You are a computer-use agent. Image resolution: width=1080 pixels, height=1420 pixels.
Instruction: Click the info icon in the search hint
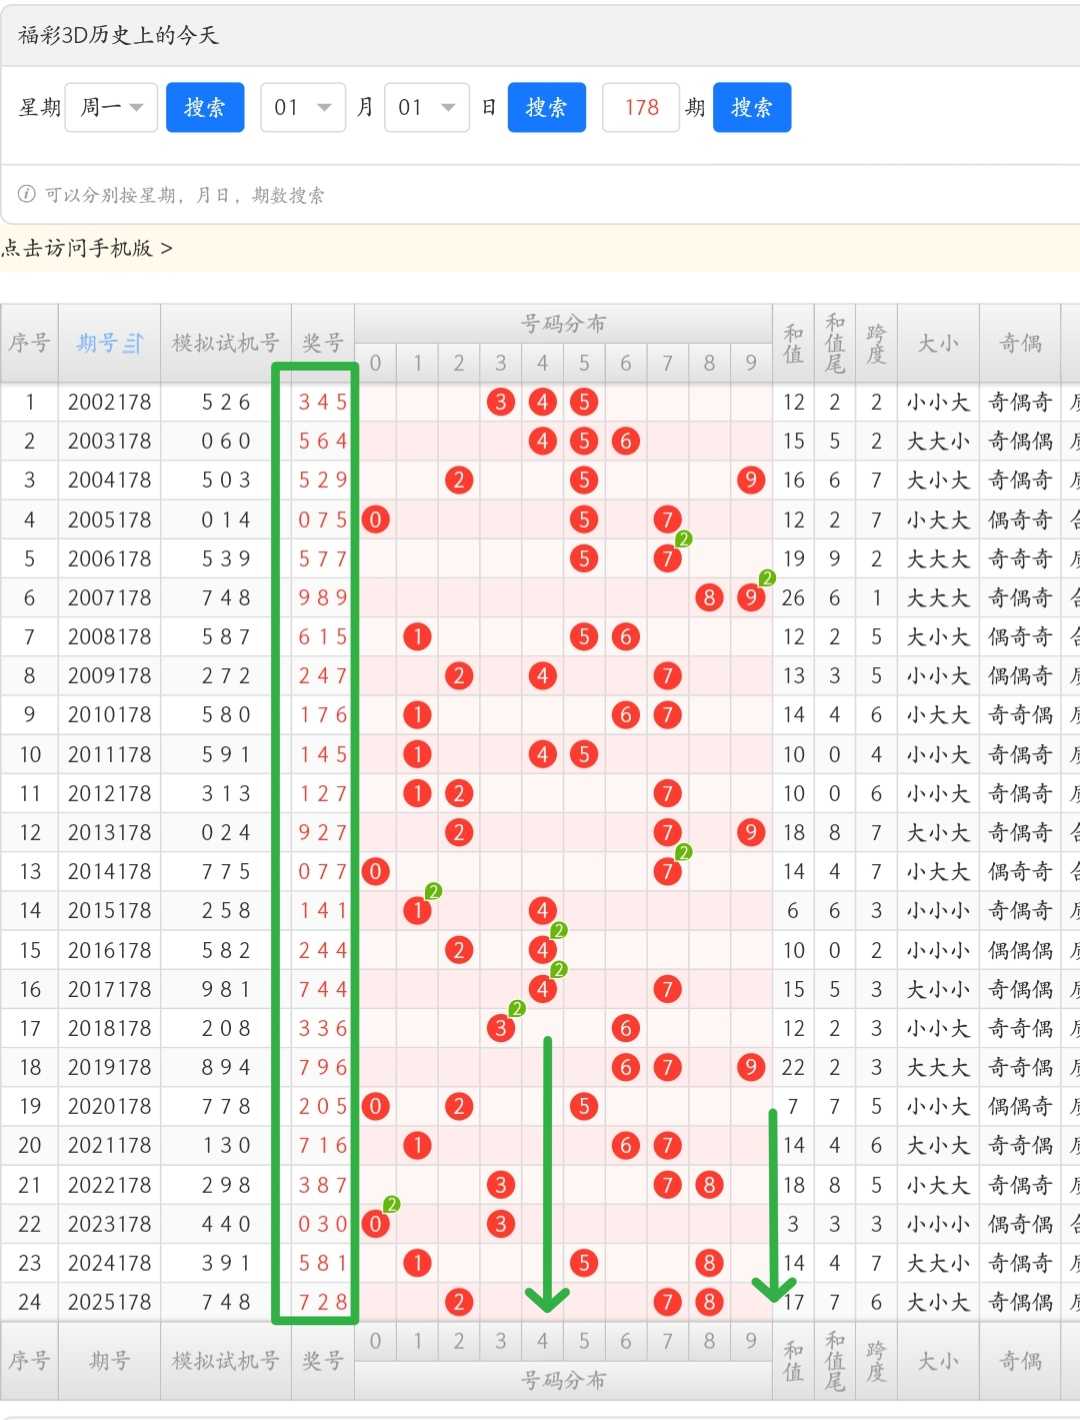coord(27,194)
